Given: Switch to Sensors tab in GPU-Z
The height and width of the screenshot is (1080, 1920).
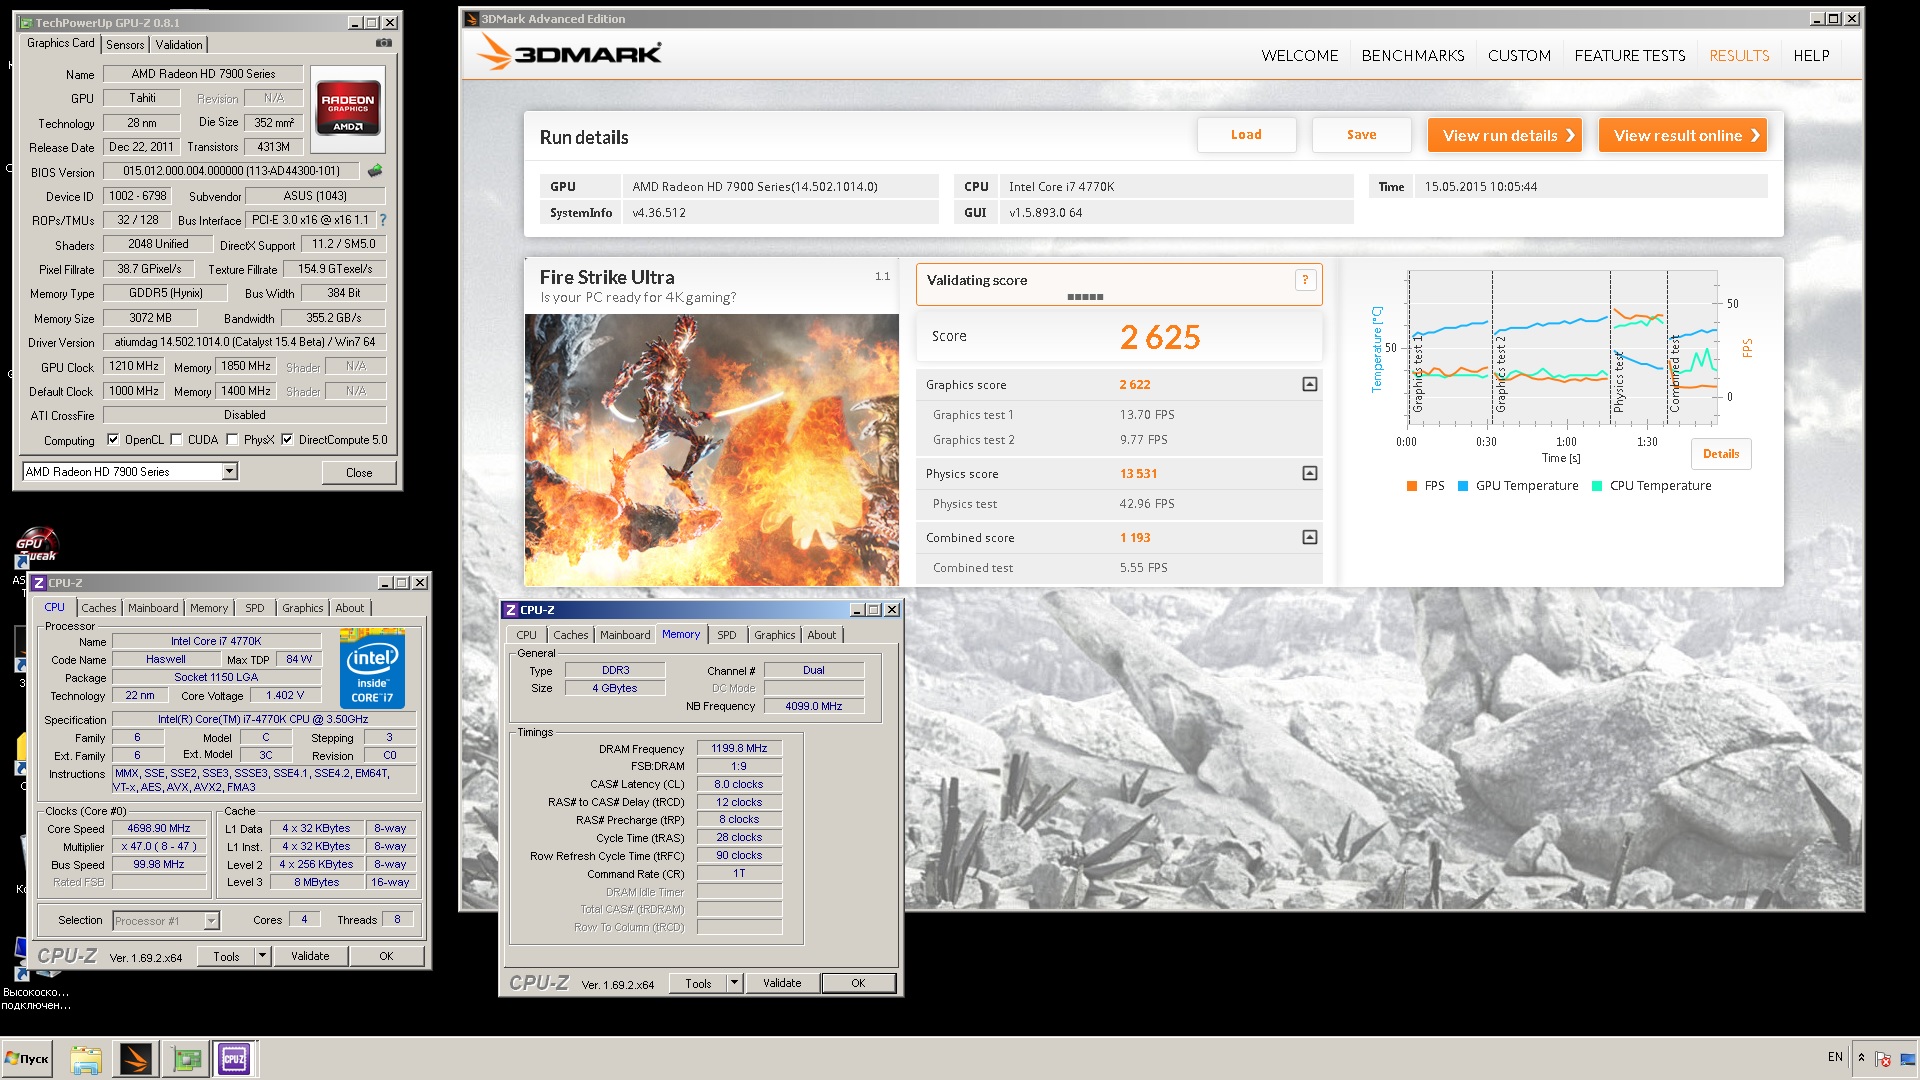Looking at the screenshot, I should pos(125,44).
